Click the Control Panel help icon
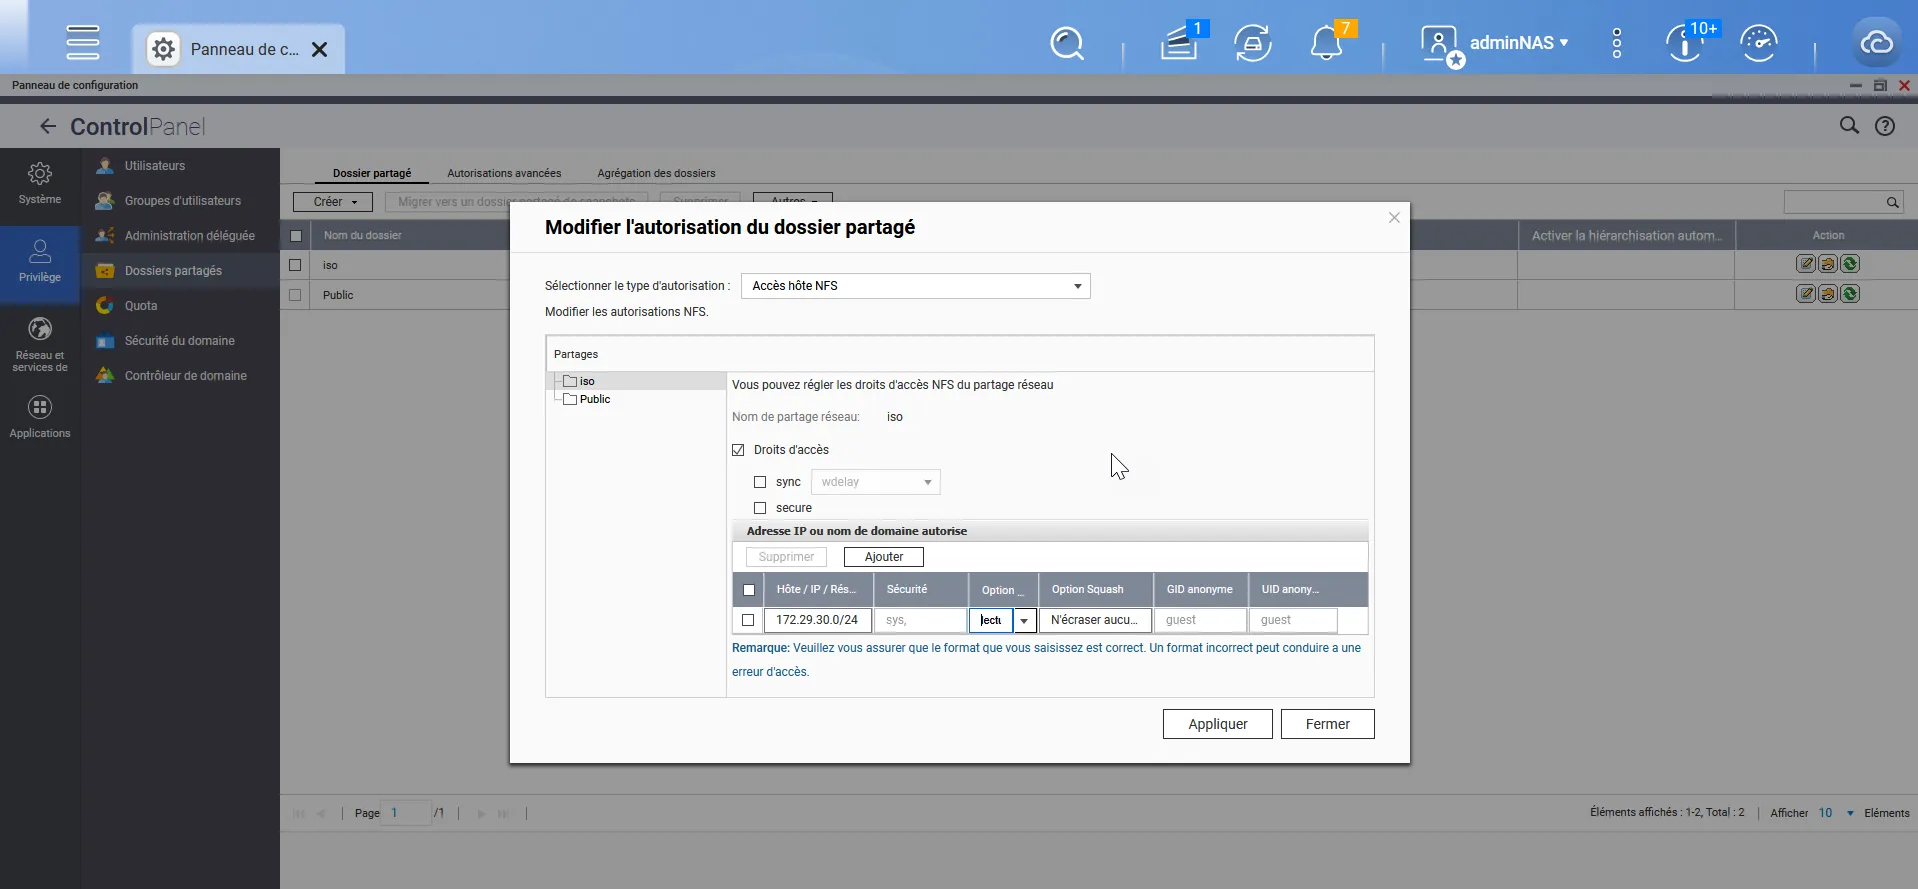 [1885, 126]
